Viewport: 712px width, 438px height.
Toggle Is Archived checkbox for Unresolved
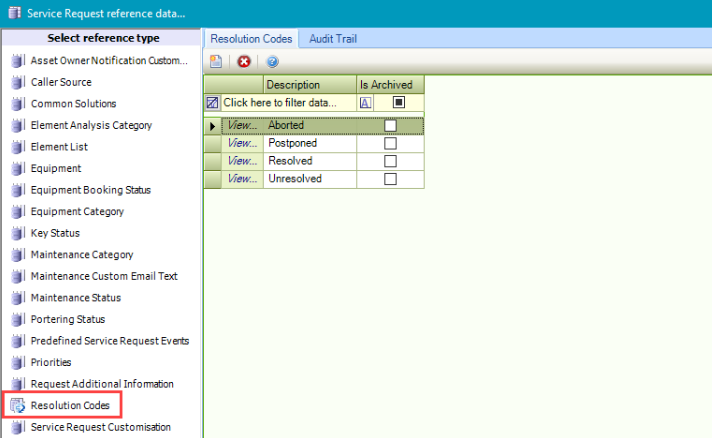pos(391,179)
